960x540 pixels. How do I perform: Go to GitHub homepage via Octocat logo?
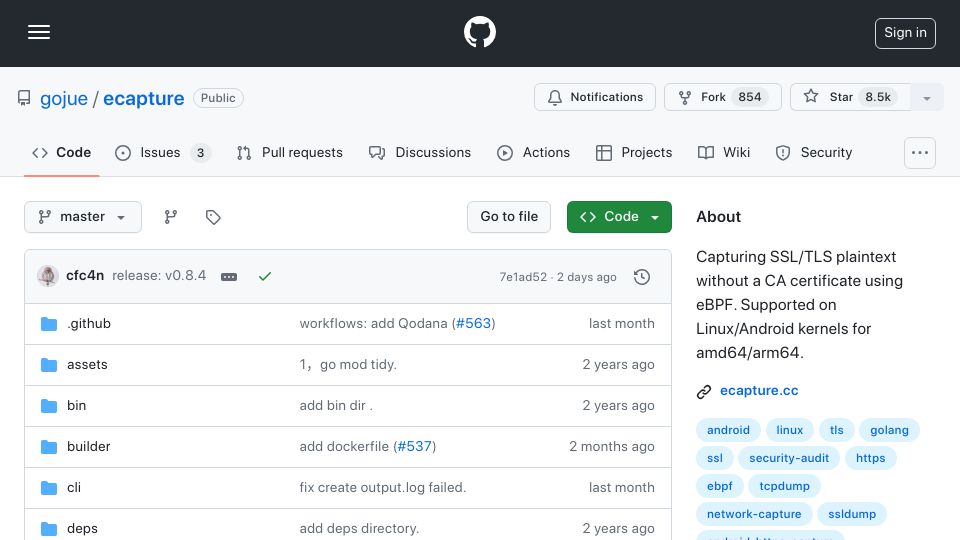(x=479, y=32)
